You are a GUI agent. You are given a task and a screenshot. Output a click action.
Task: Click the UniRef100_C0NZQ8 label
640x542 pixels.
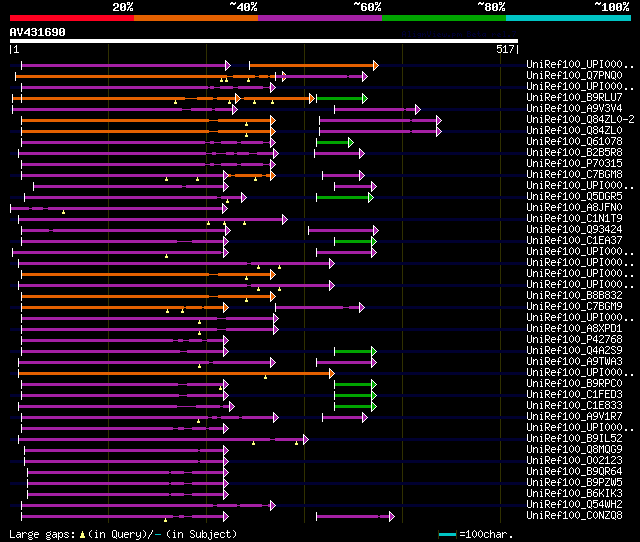[x=574, y=516]
